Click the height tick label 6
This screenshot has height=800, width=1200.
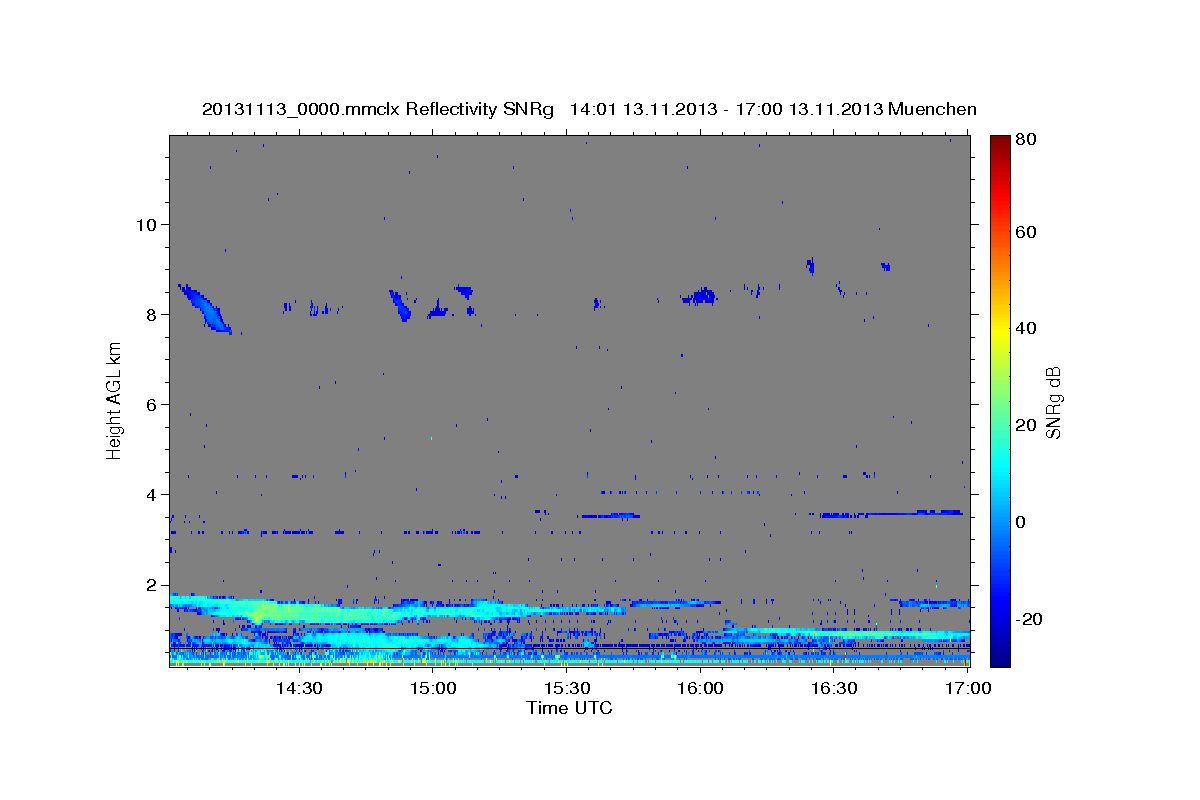click(150, 404)
